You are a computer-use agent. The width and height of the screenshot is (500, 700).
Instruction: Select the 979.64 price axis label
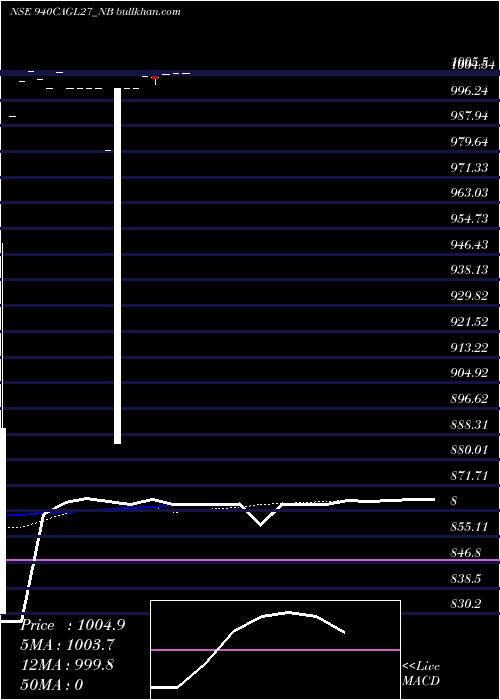coord(469,142)
